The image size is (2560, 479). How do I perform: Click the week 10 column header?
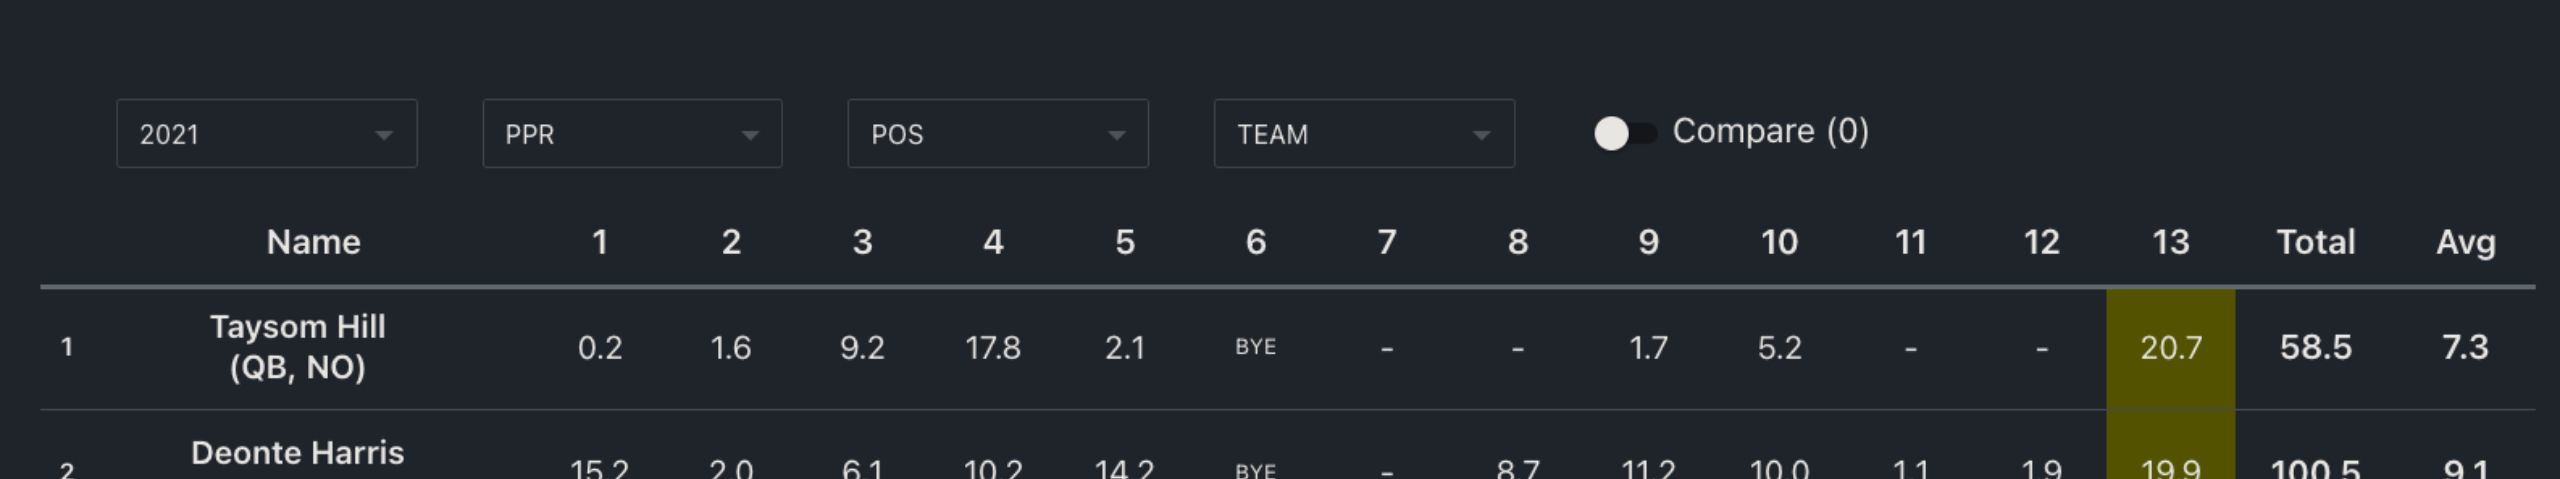(x=1779, y=242)
